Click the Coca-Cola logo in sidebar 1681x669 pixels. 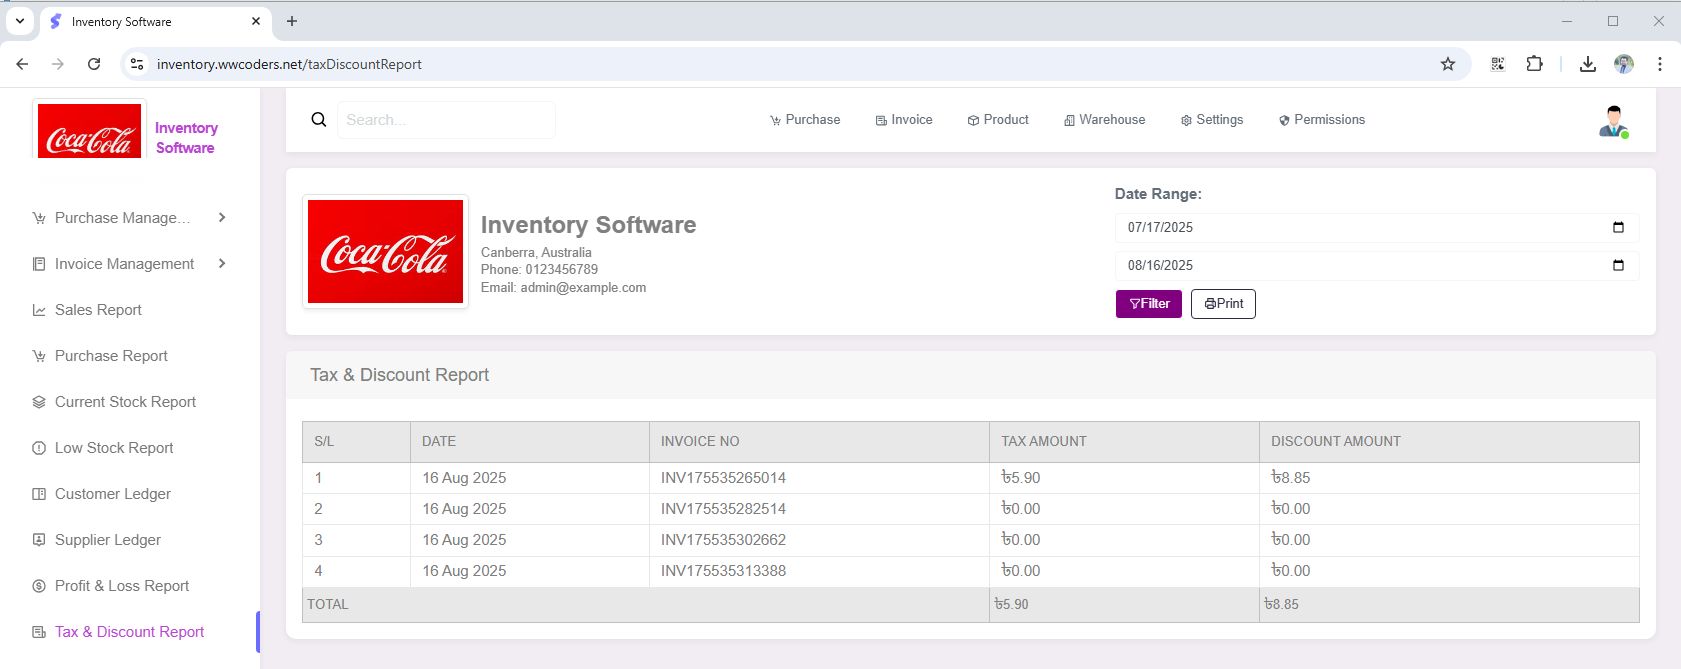click(89, 131)
